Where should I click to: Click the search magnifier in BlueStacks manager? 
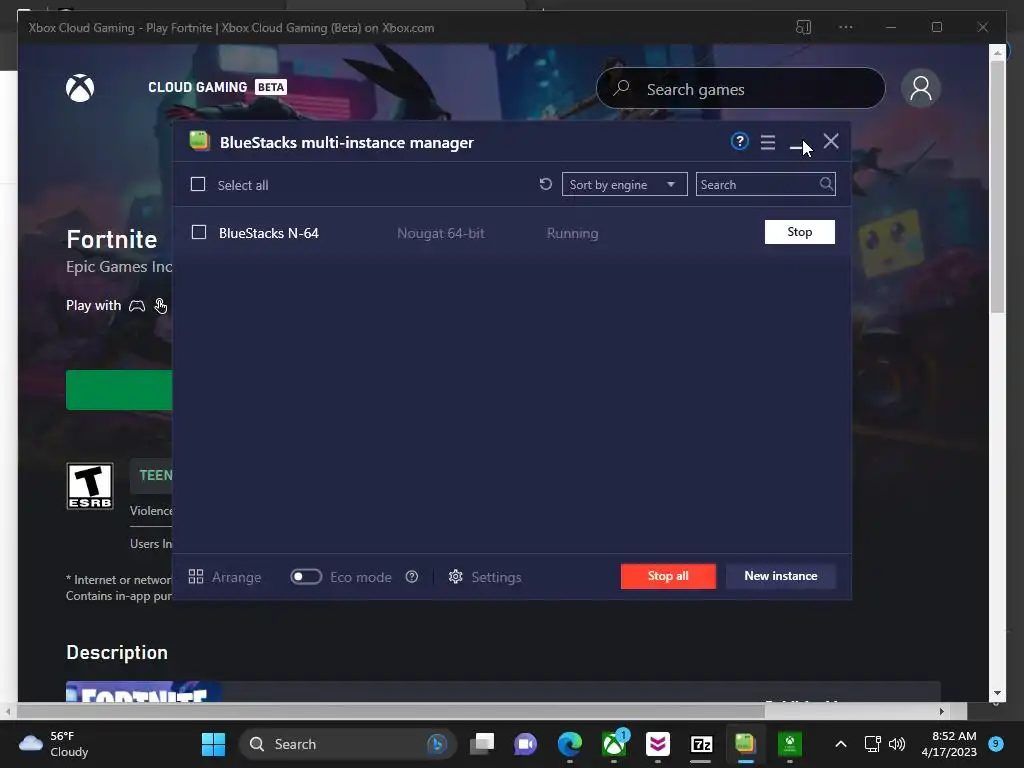point(826,184)
